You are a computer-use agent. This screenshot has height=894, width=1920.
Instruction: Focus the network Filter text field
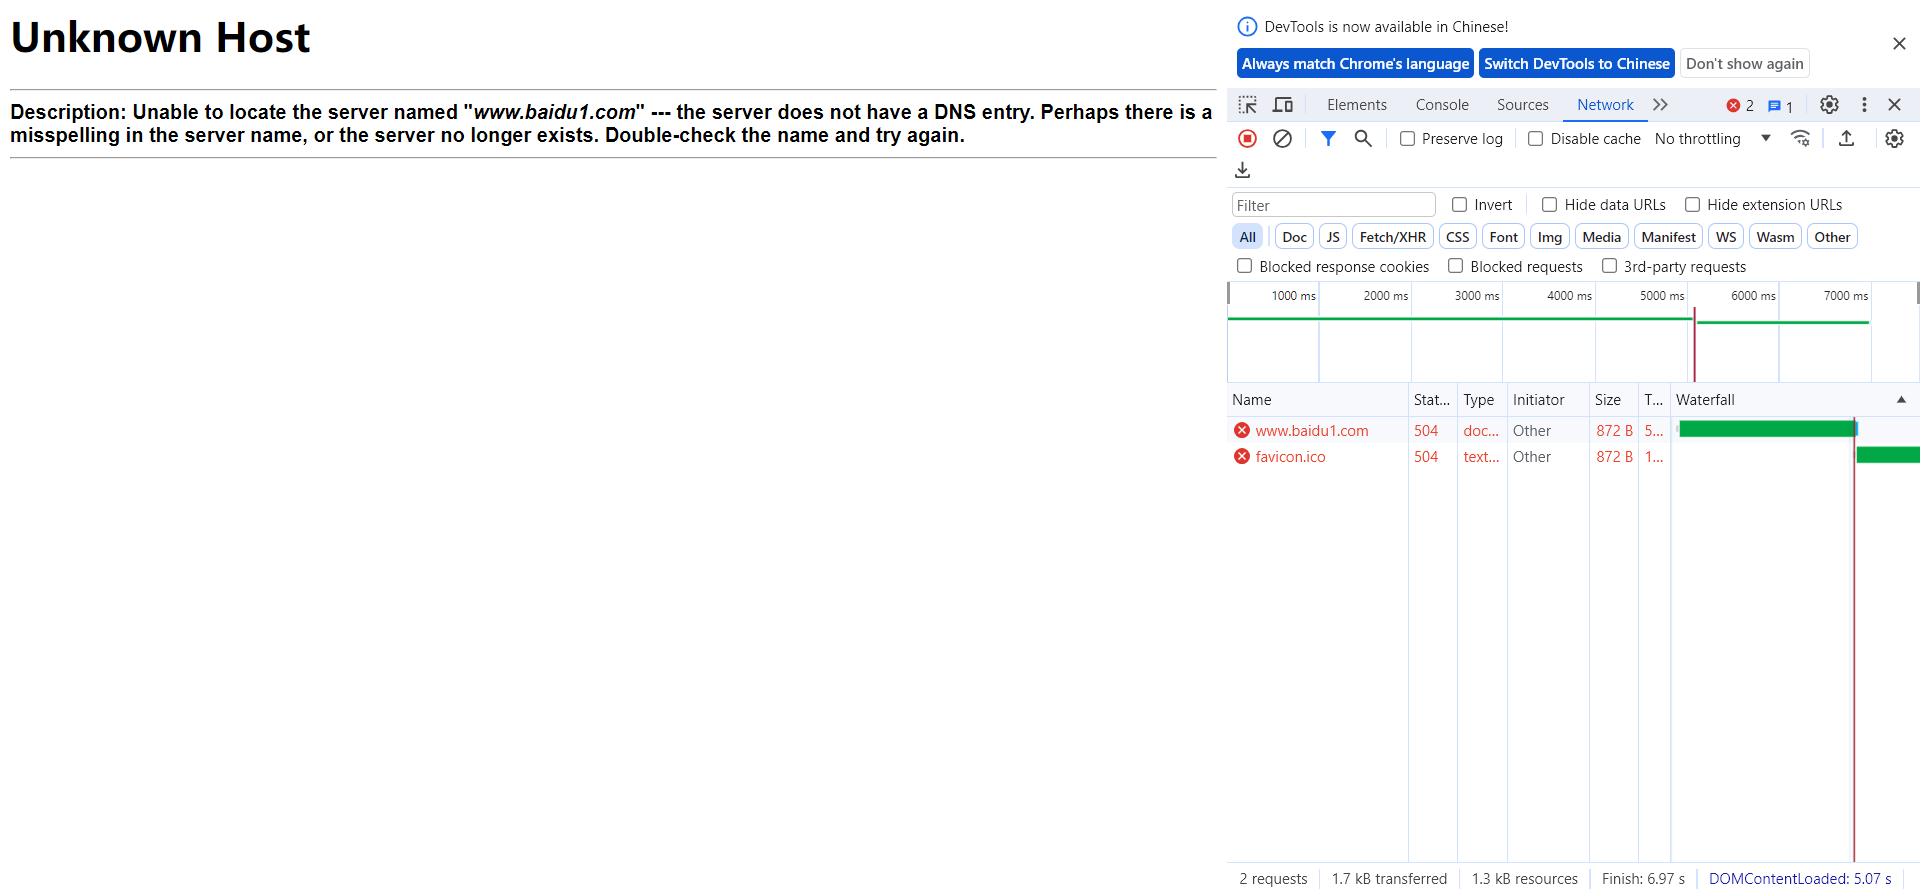point(1334,205)
